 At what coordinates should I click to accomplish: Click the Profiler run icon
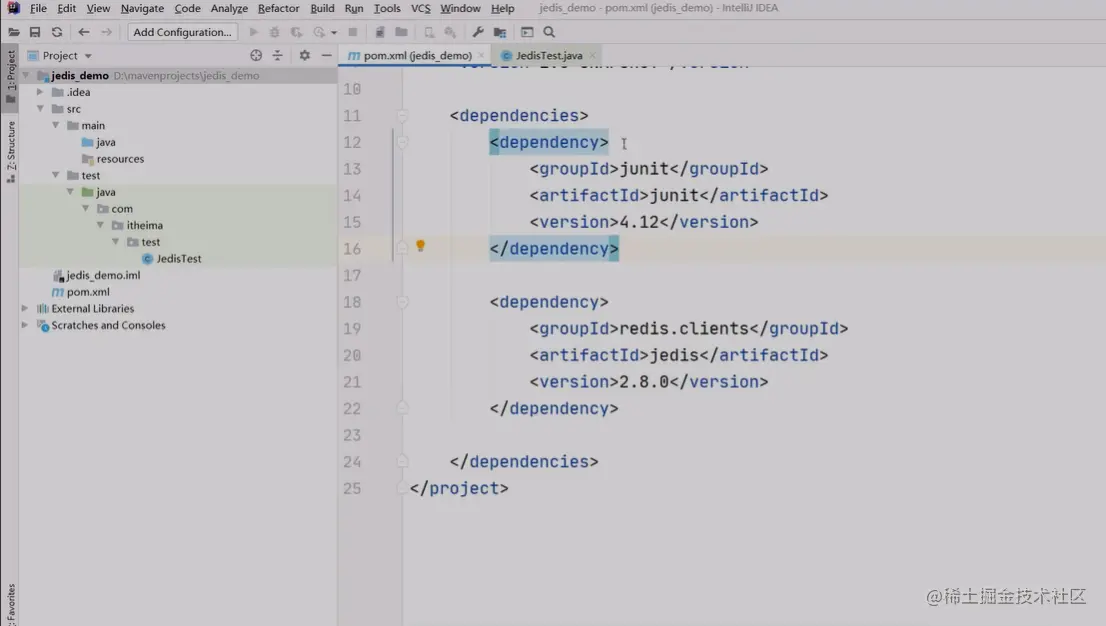(x=320, y=32)
